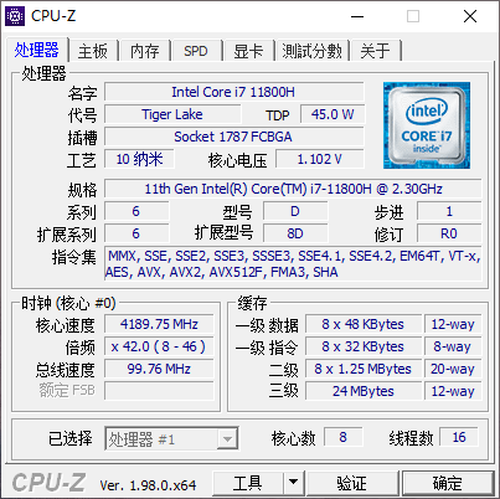The height and width of the screenshot is (499, 500).
Task: Open the 測試分數 benchmark tab
Action: (312, 51)
